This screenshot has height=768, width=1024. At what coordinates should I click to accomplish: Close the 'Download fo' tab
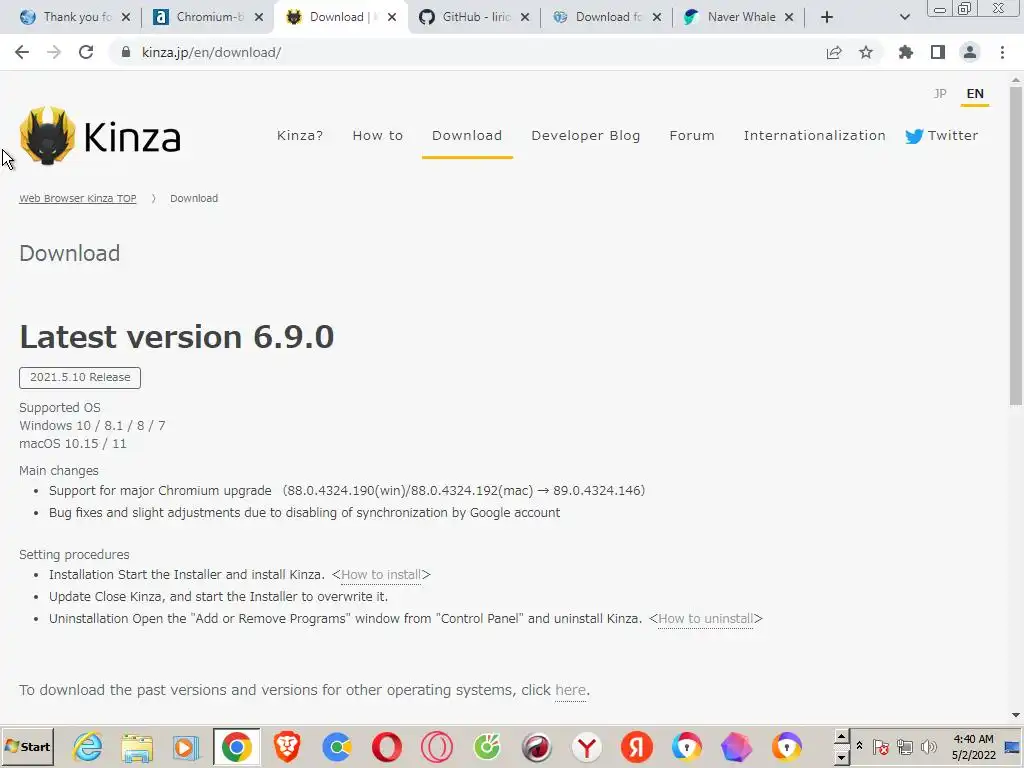657,17
